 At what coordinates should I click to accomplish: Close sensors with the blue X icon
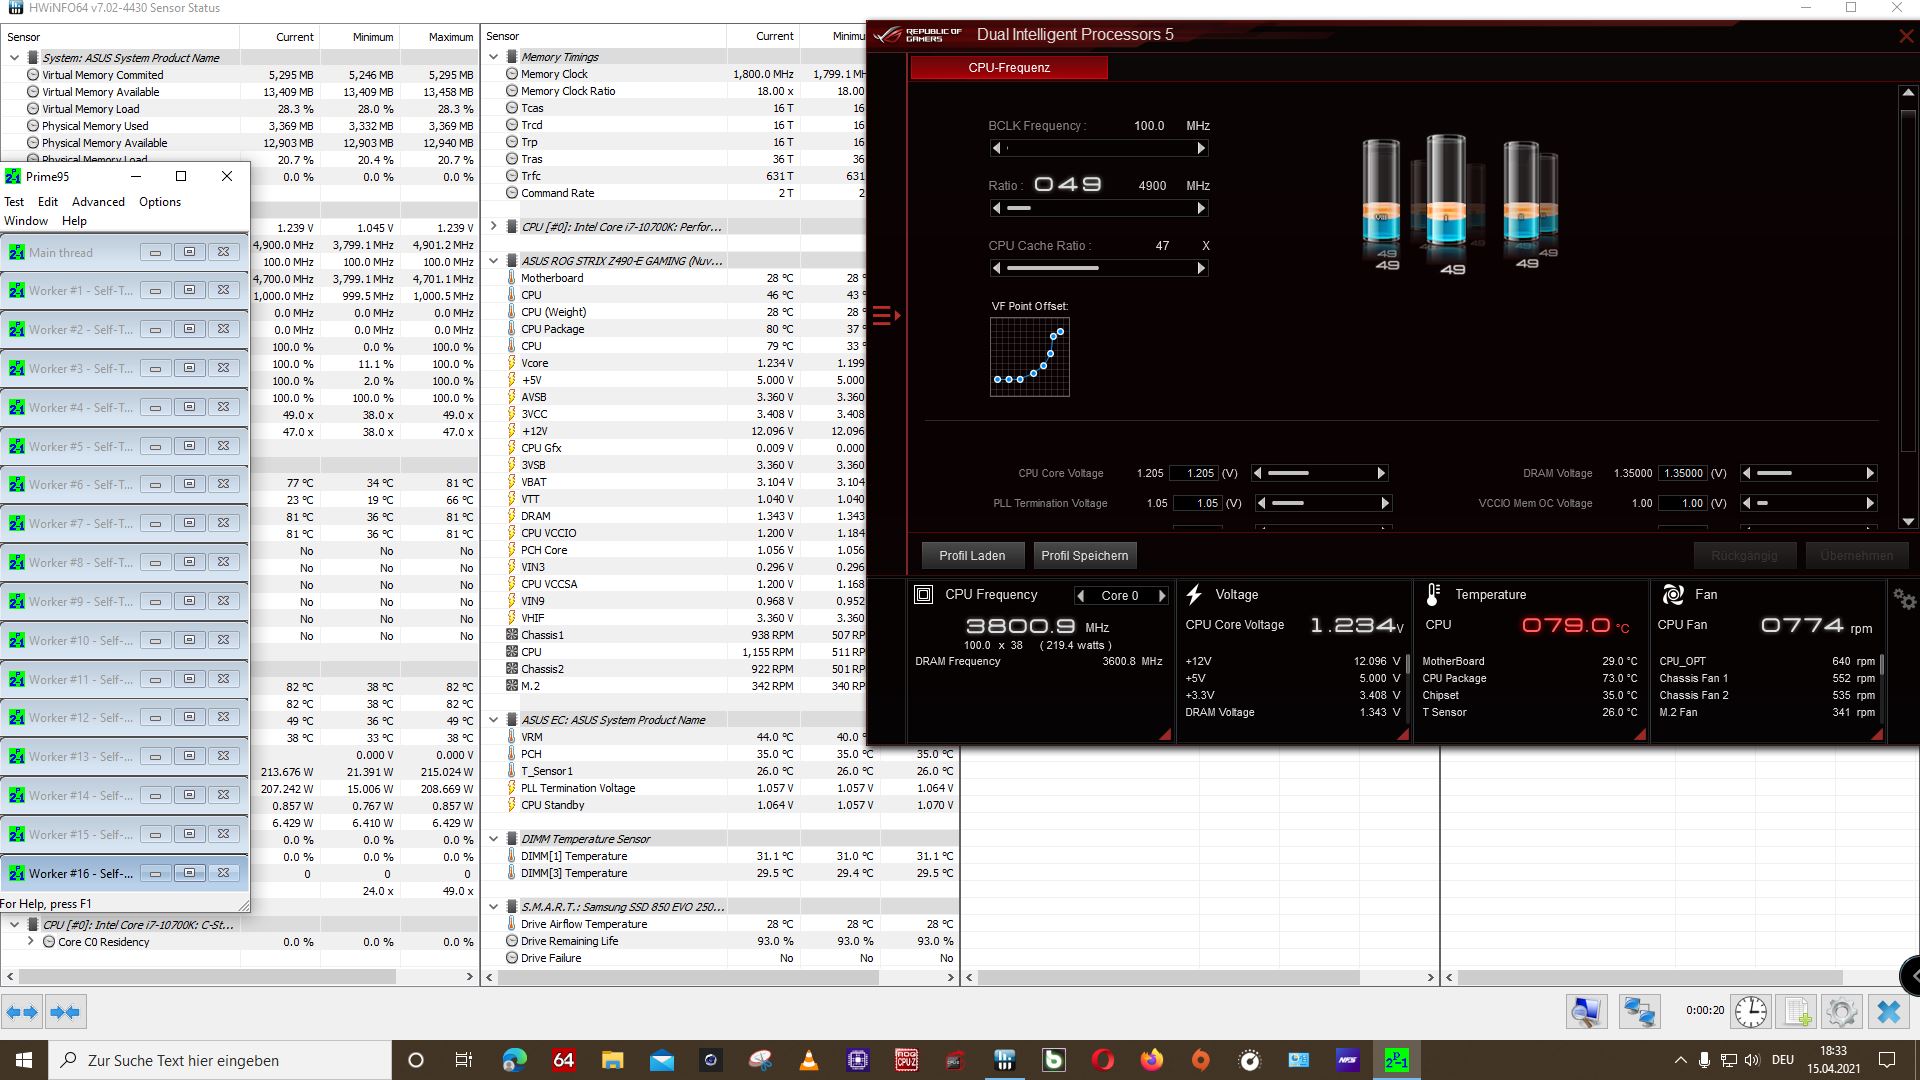(x=1889, y=1012)
